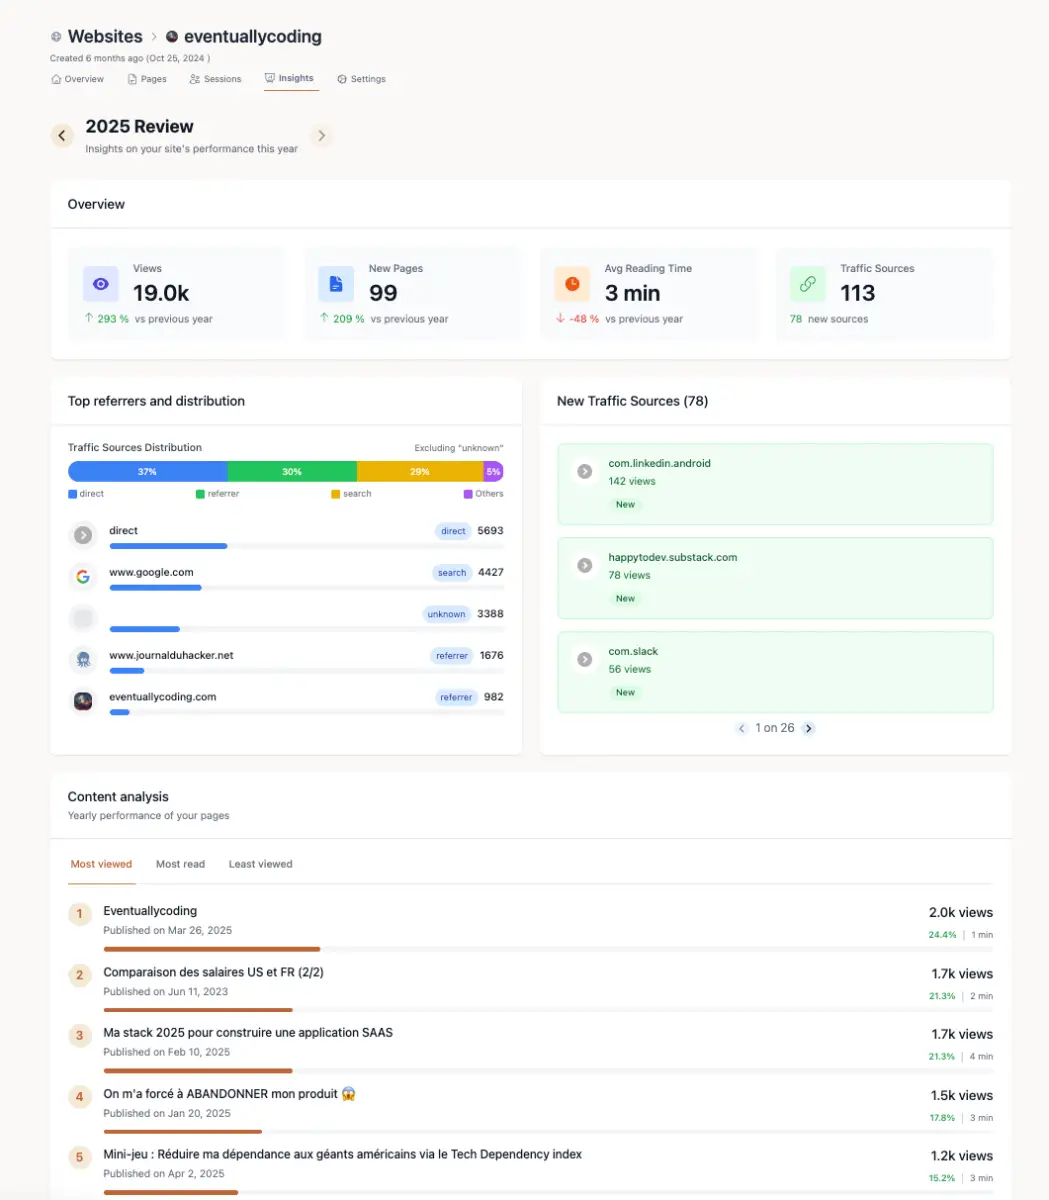This screenshot has width=1049, height=1200.
Task: Click the eventuallycoding.com referrer favicon
Action: pos(83,701)
